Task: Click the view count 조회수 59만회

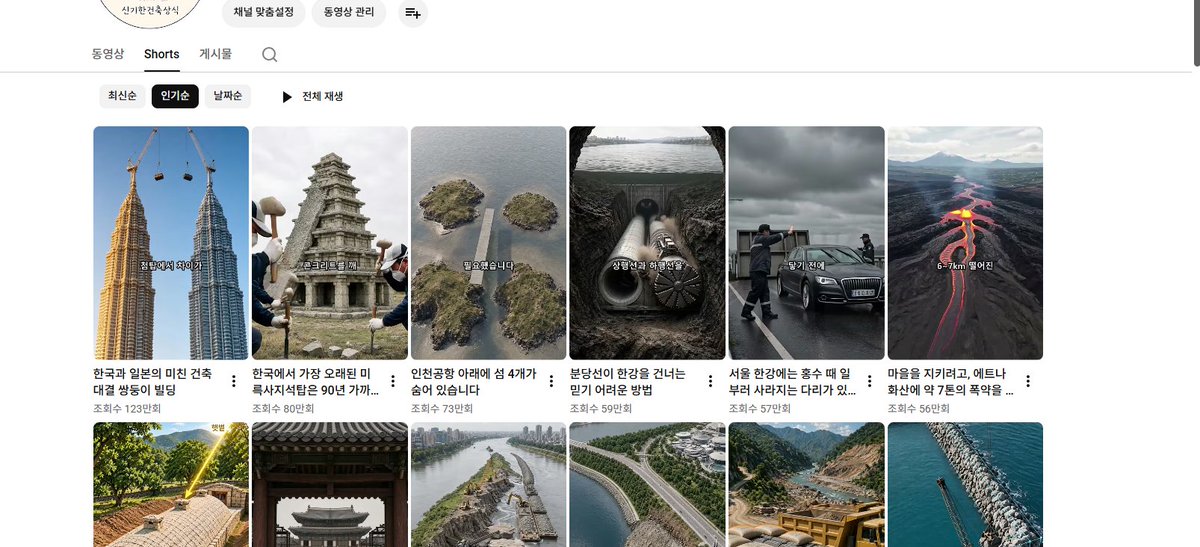Action: pyautogui.click(x=600, y=409)
